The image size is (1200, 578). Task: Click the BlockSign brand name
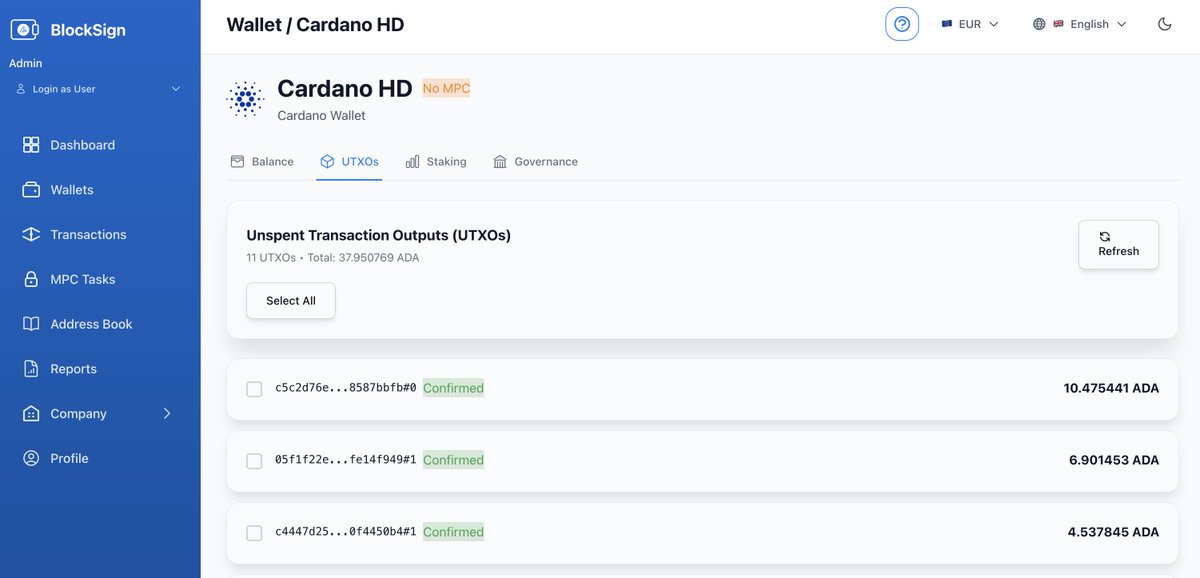tap(88, 30)
